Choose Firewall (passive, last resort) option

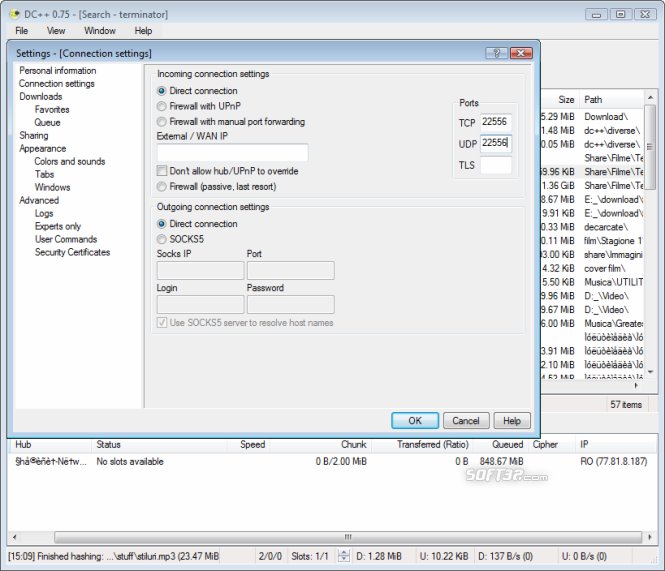162,186
